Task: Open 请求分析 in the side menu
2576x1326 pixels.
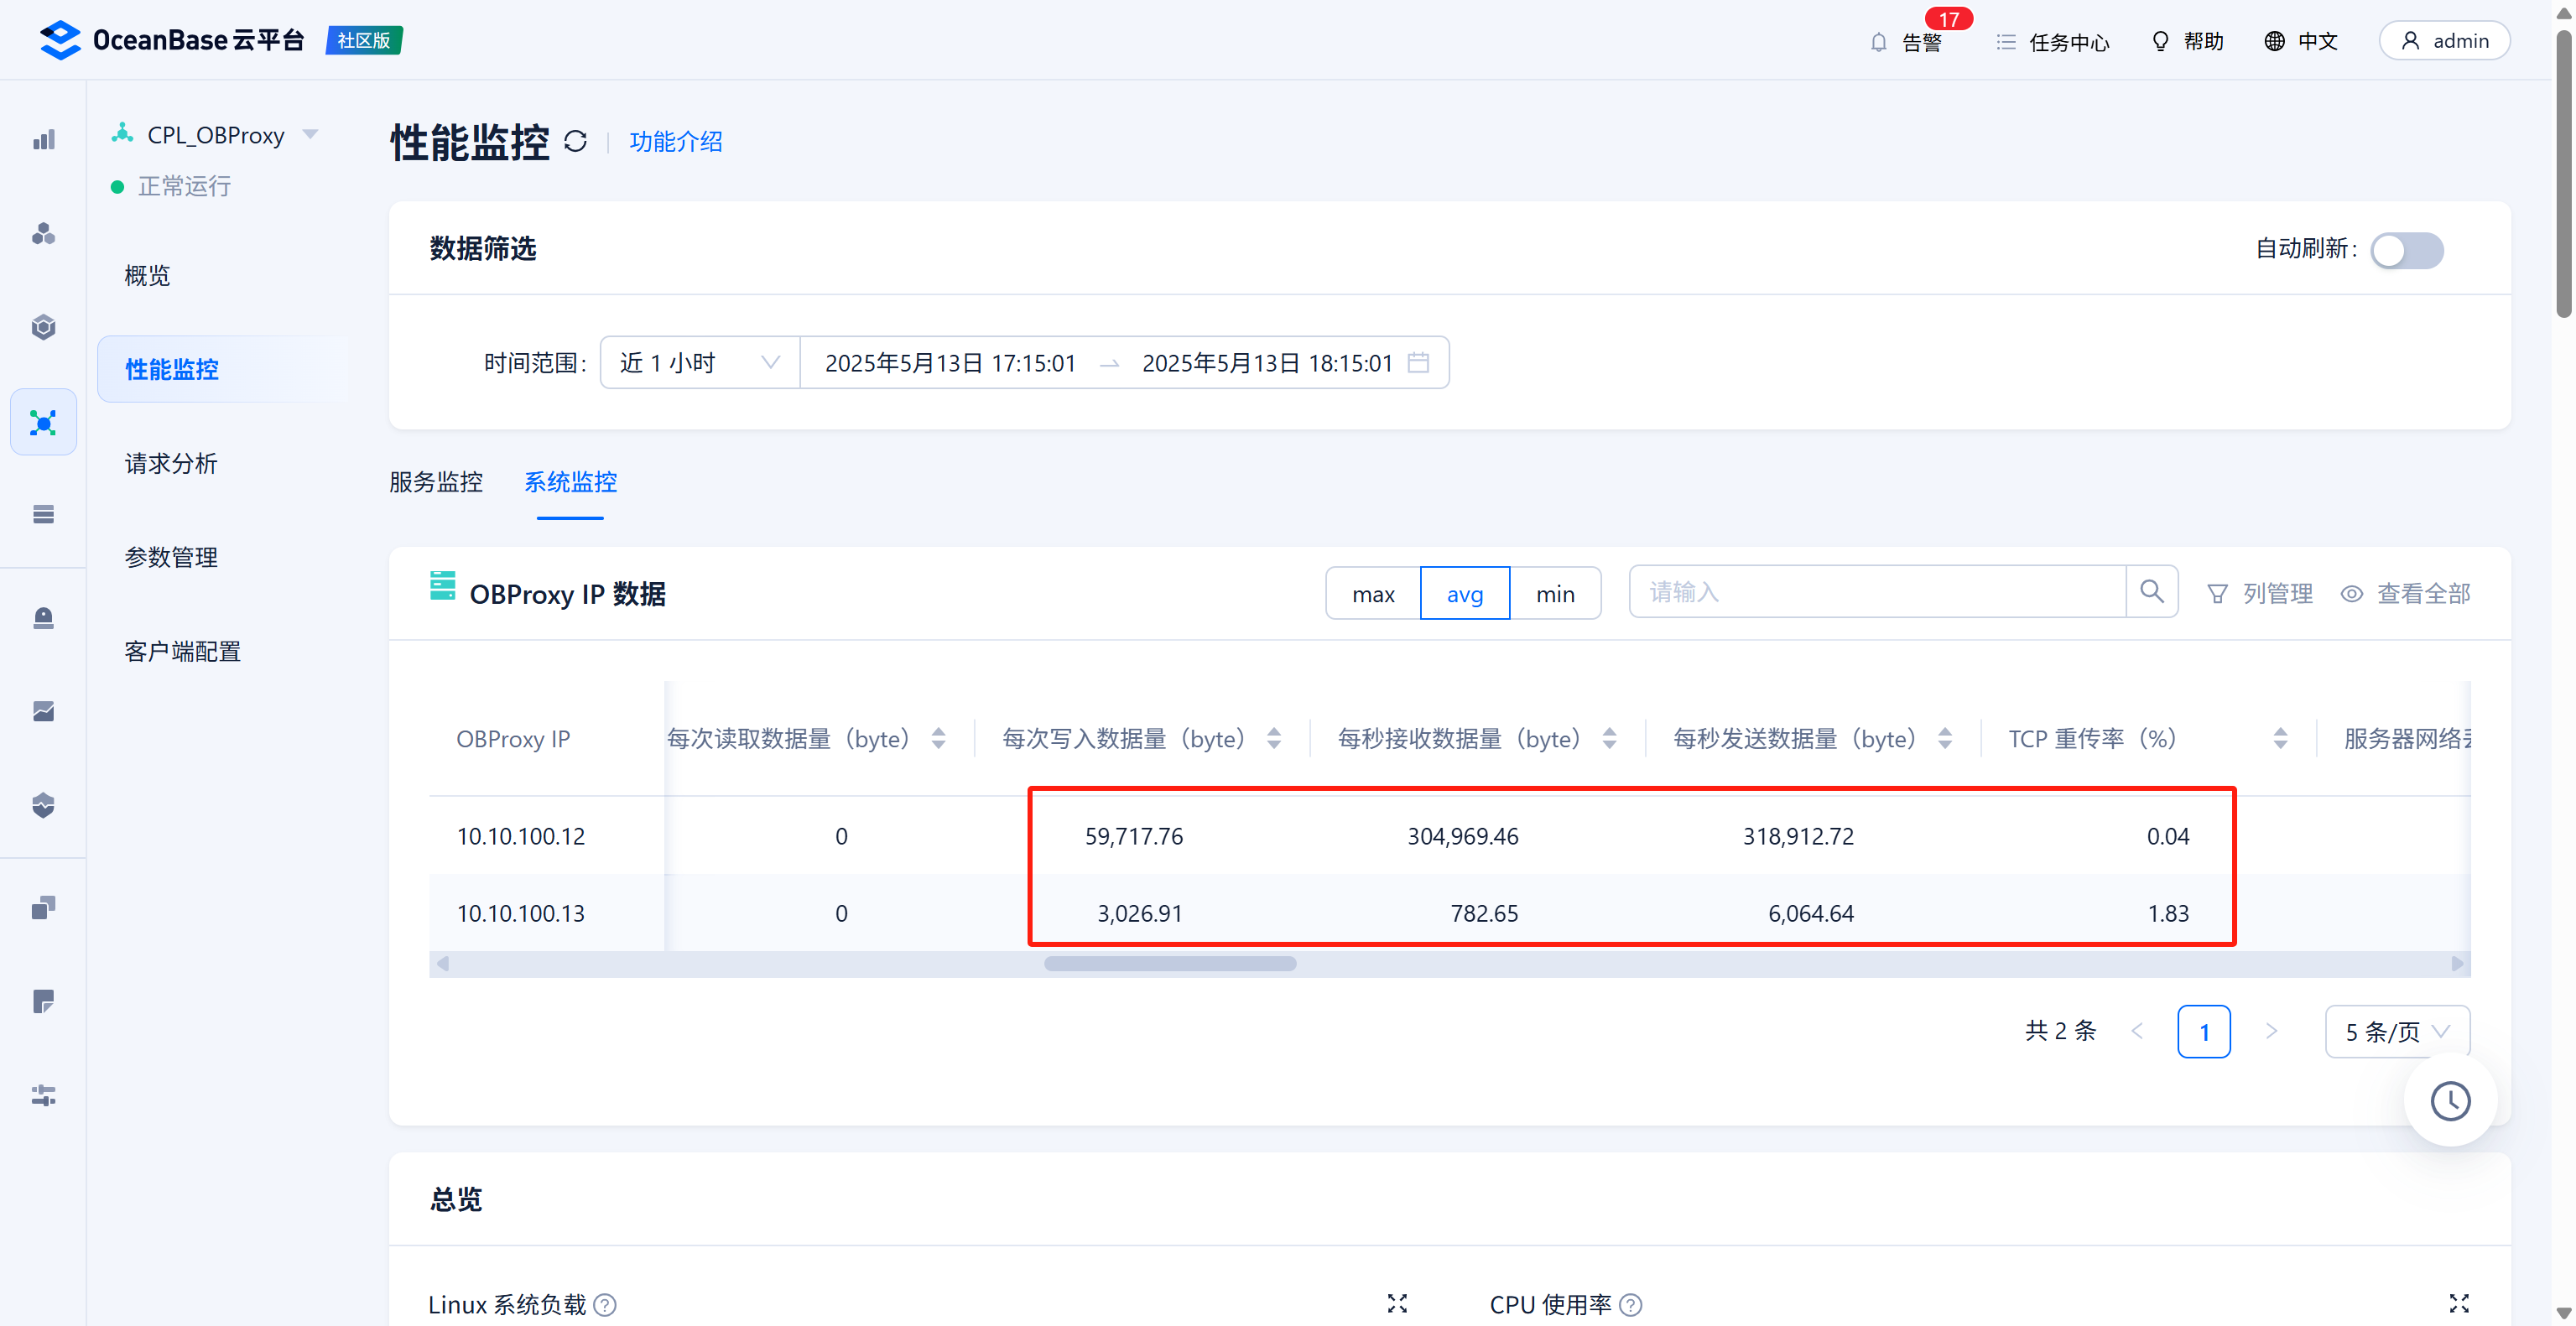Action: point(171,464)
